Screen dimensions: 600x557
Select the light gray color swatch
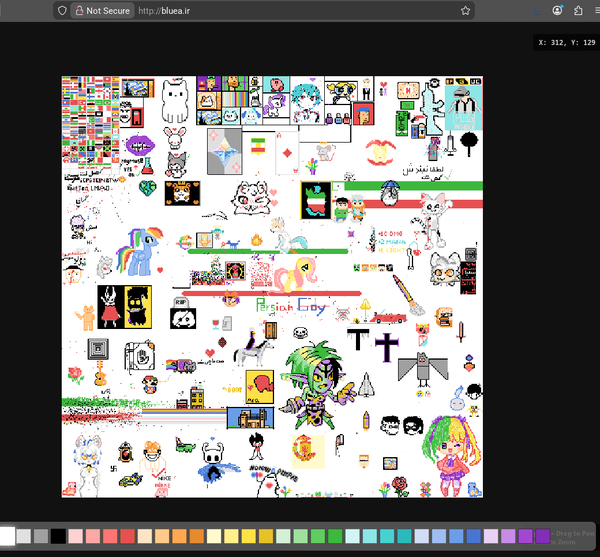tap(24, 536)
